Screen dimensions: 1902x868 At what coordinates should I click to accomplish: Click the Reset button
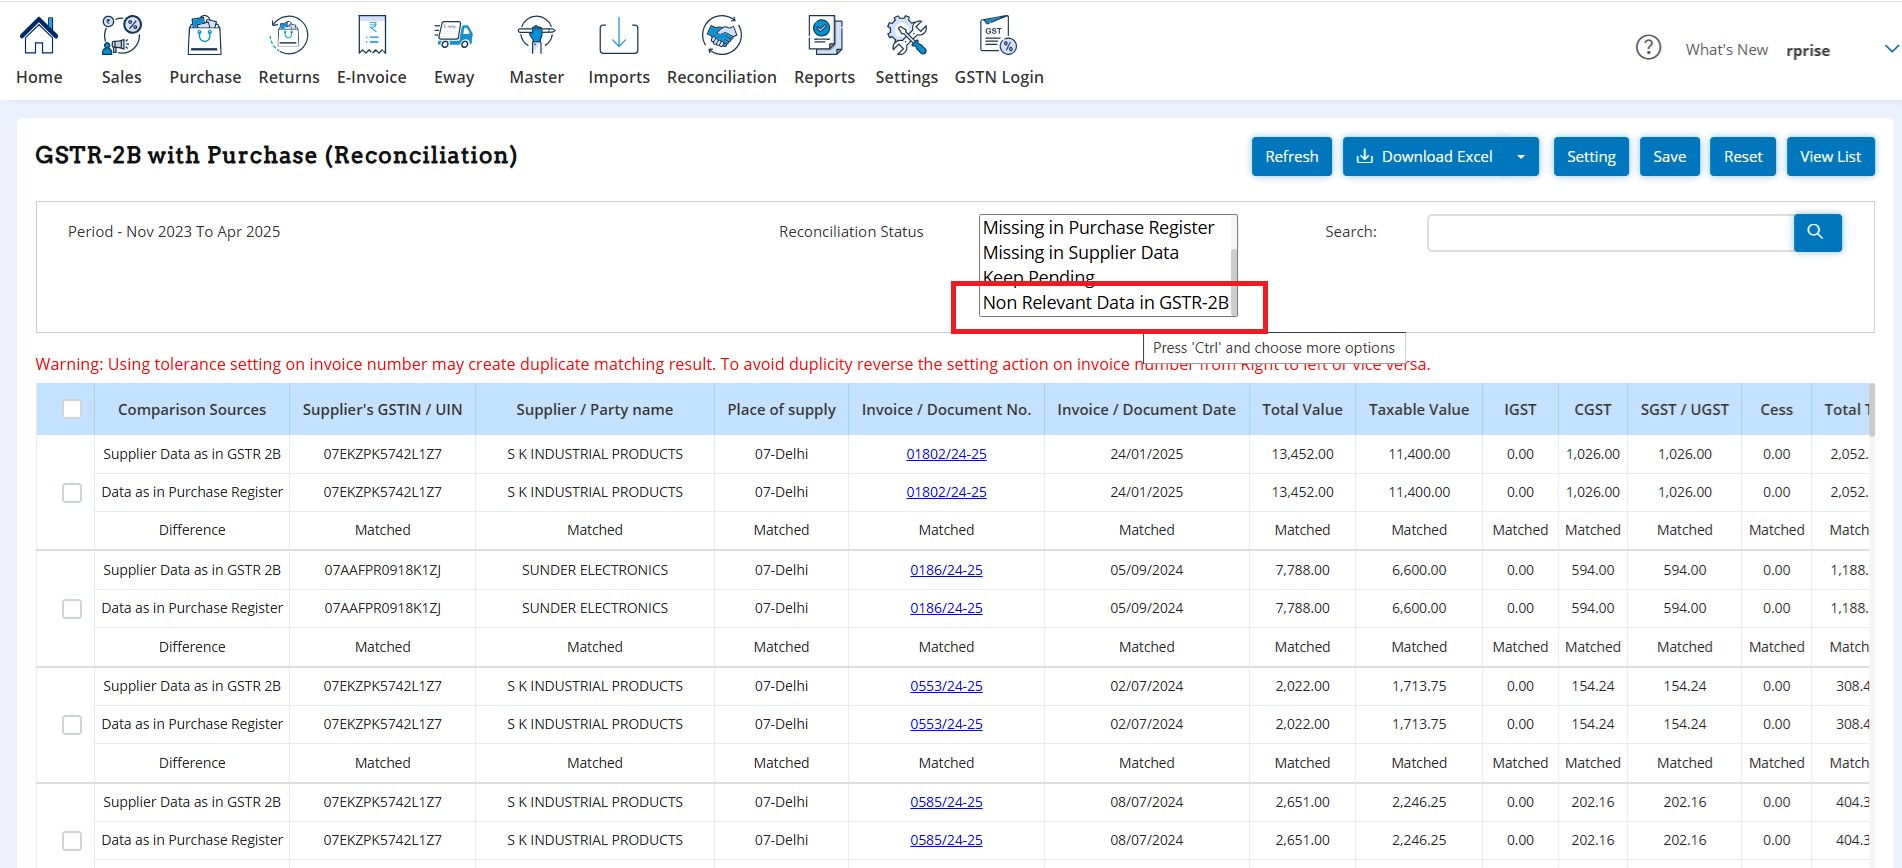point(1743,157)
